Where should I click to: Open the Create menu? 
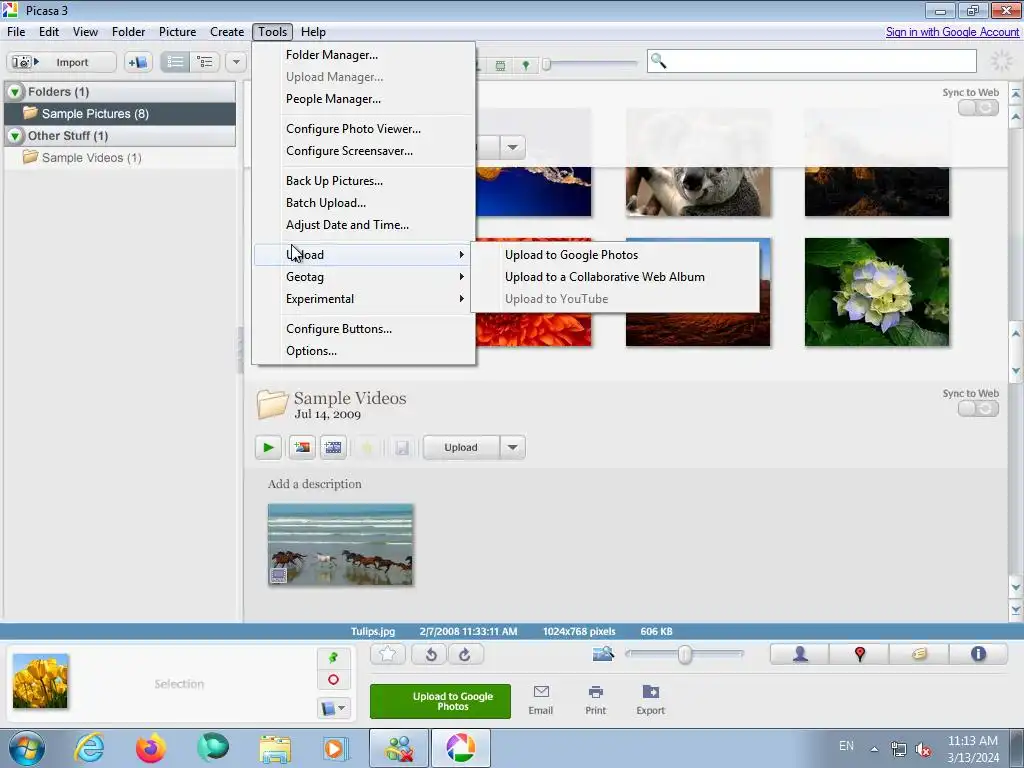pyautogui.click(x=227, y=32)
